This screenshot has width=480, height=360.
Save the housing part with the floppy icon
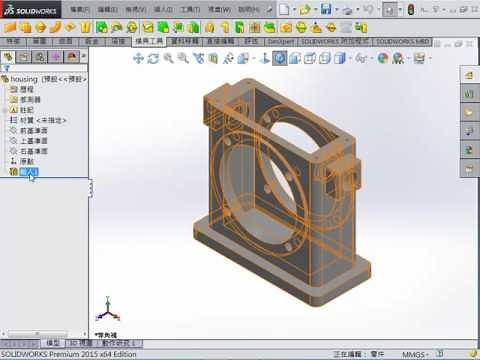(x=326, y=9)
